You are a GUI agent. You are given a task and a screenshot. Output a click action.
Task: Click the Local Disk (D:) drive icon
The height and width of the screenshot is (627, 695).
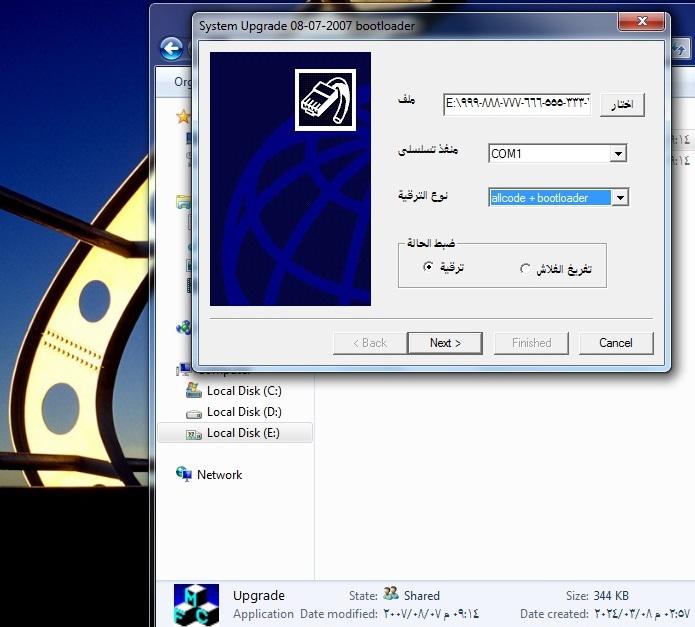194,414
